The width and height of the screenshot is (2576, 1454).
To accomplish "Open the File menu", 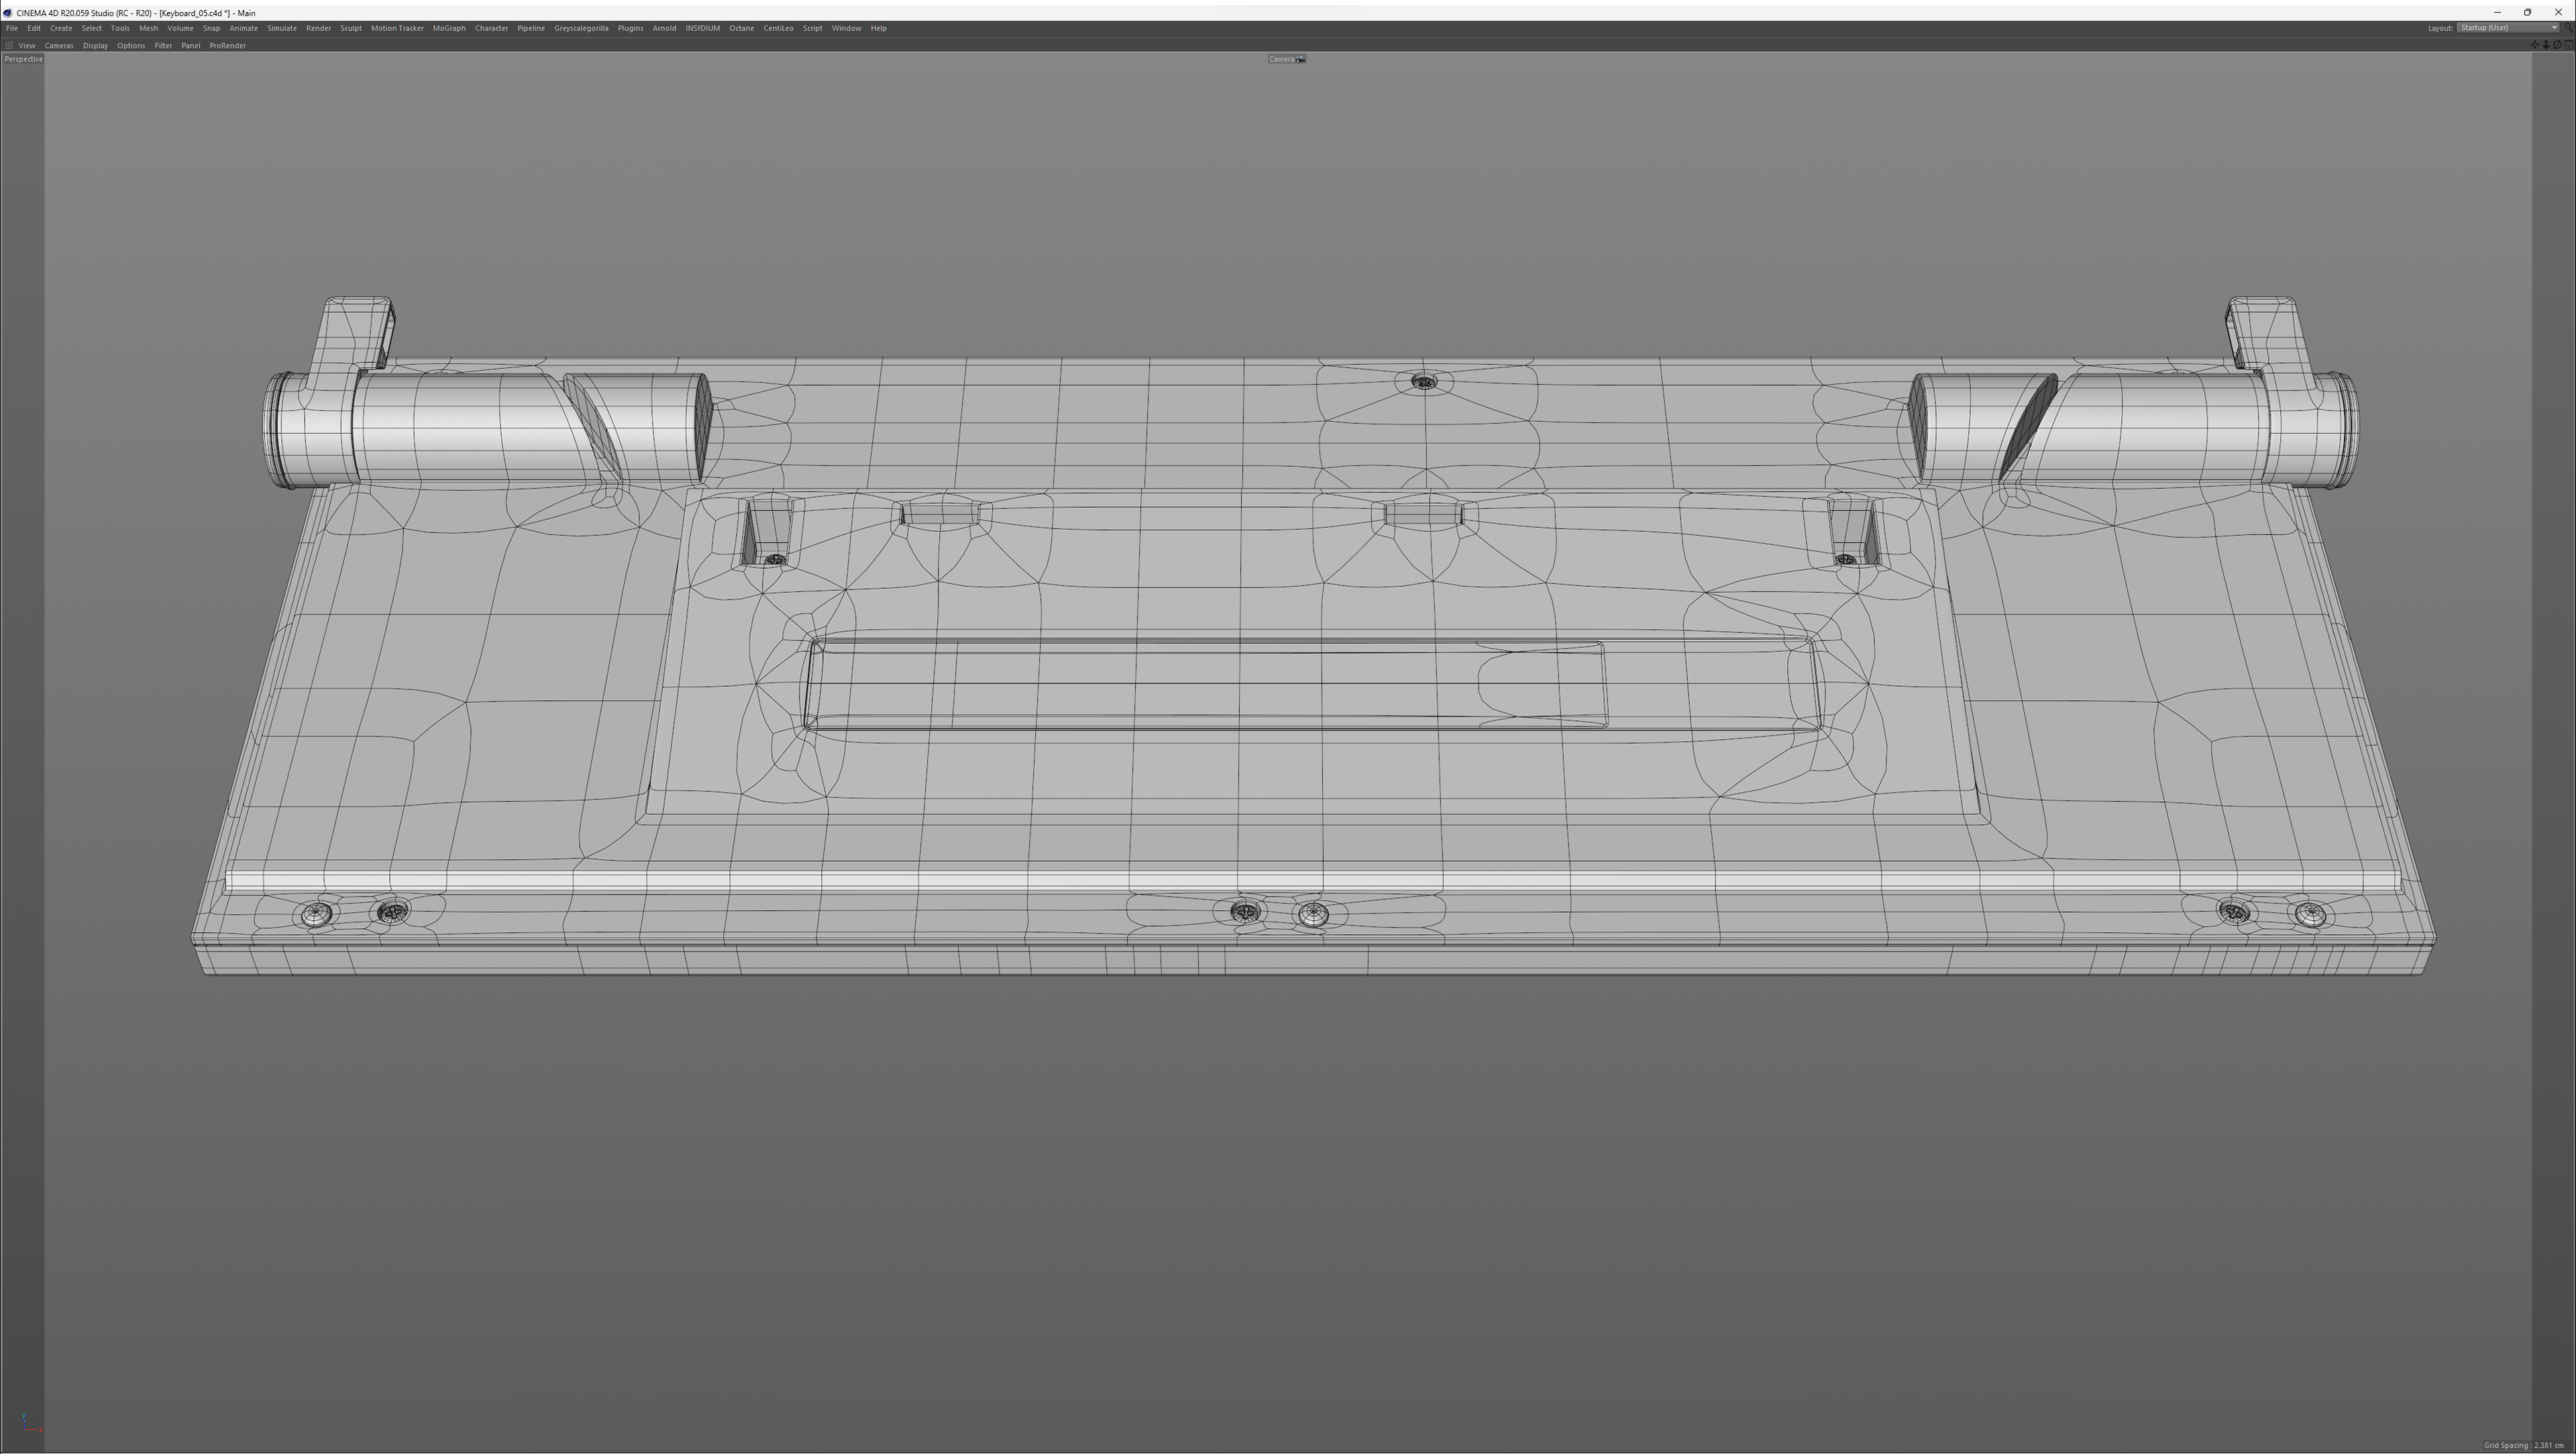I will point(12,28).
